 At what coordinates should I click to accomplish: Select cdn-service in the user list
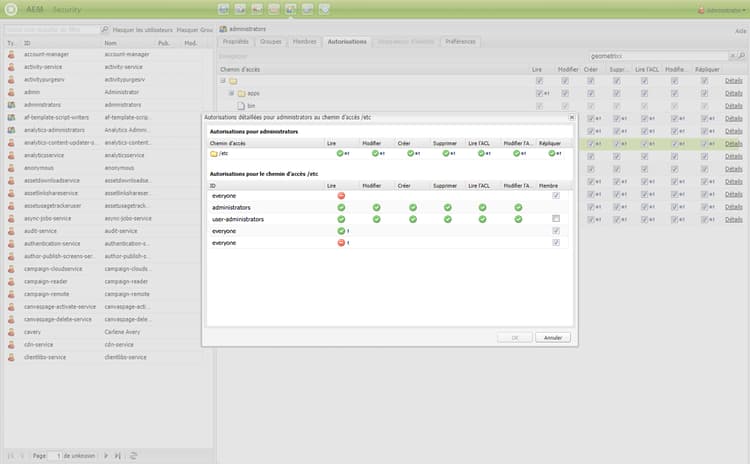(x=38, y=345)
